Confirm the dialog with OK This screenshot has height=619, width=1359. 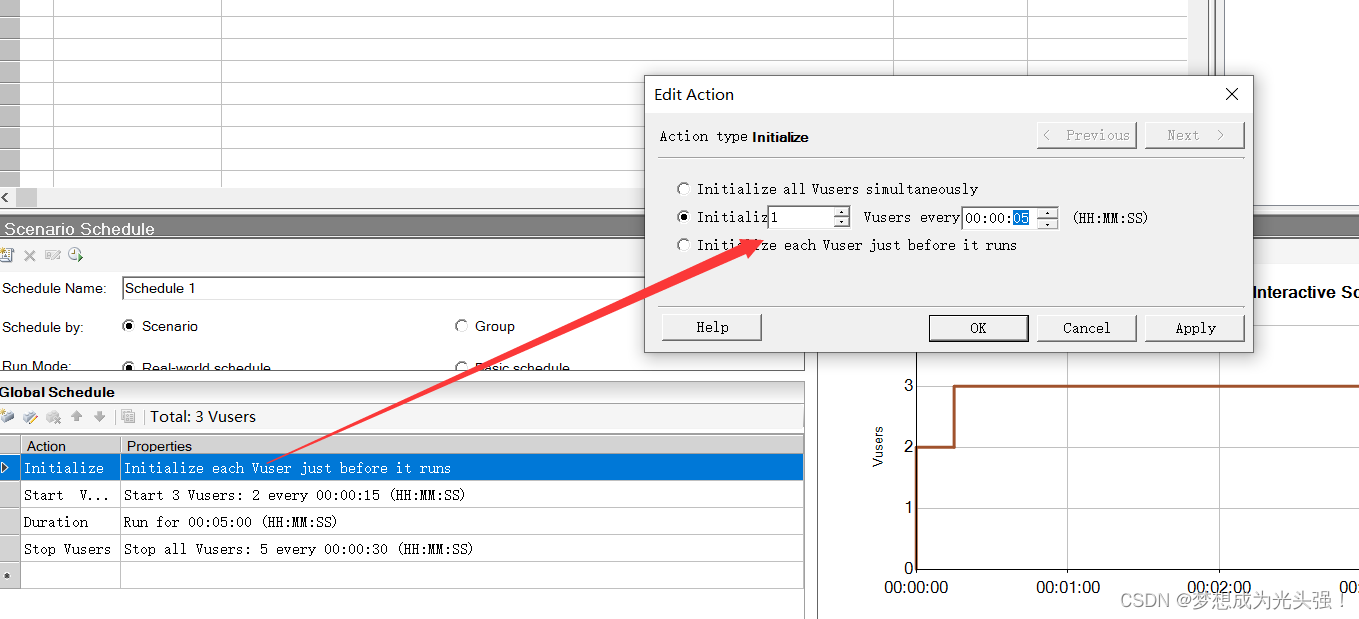[978, 328]
